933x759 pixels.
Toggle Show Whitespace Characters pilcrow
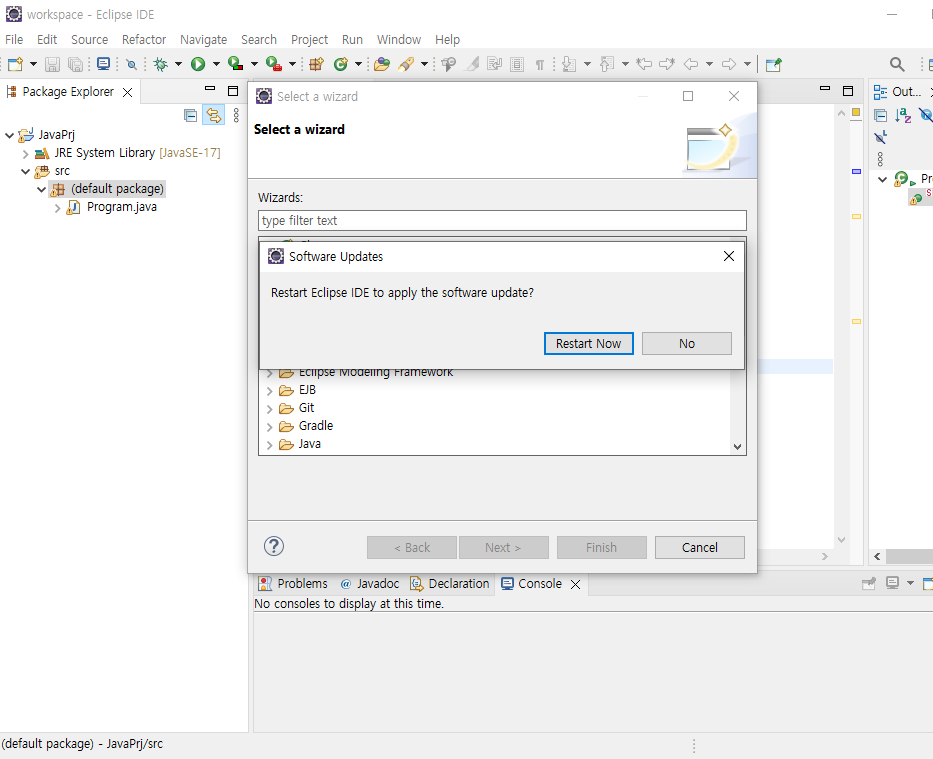540,64
